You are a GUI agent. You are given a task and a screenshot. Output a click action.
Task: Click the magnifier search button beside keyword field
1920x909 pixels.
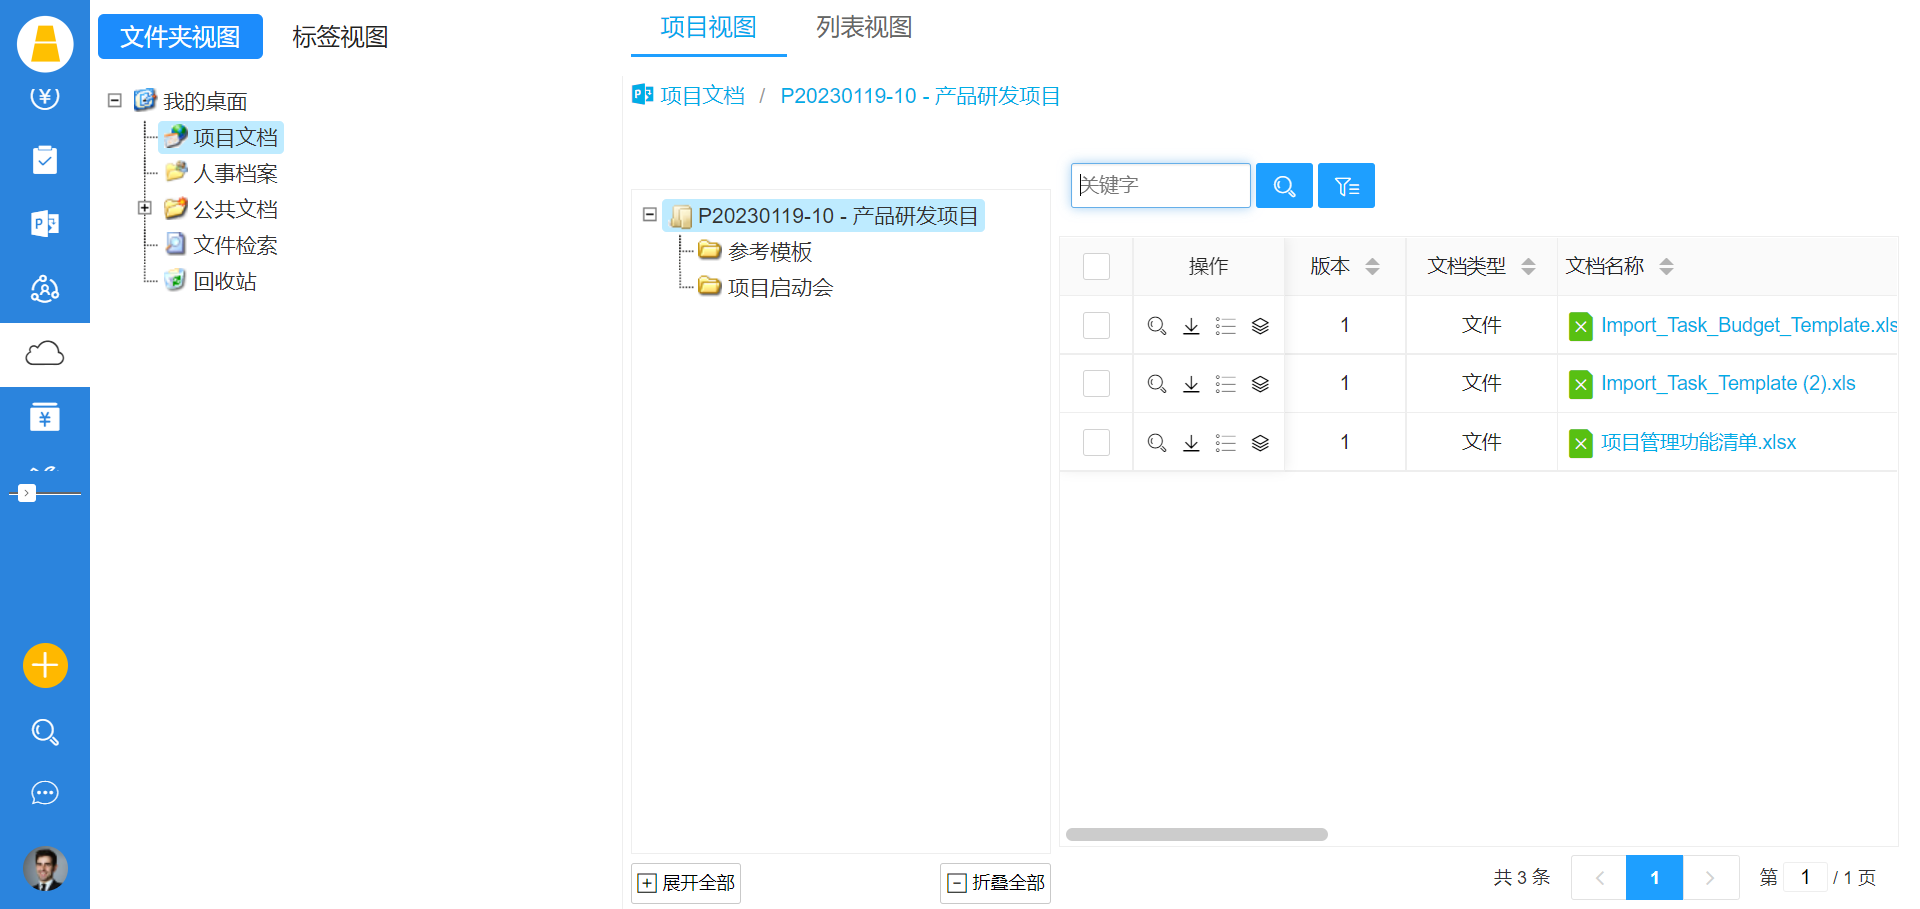click(1284, 186)
